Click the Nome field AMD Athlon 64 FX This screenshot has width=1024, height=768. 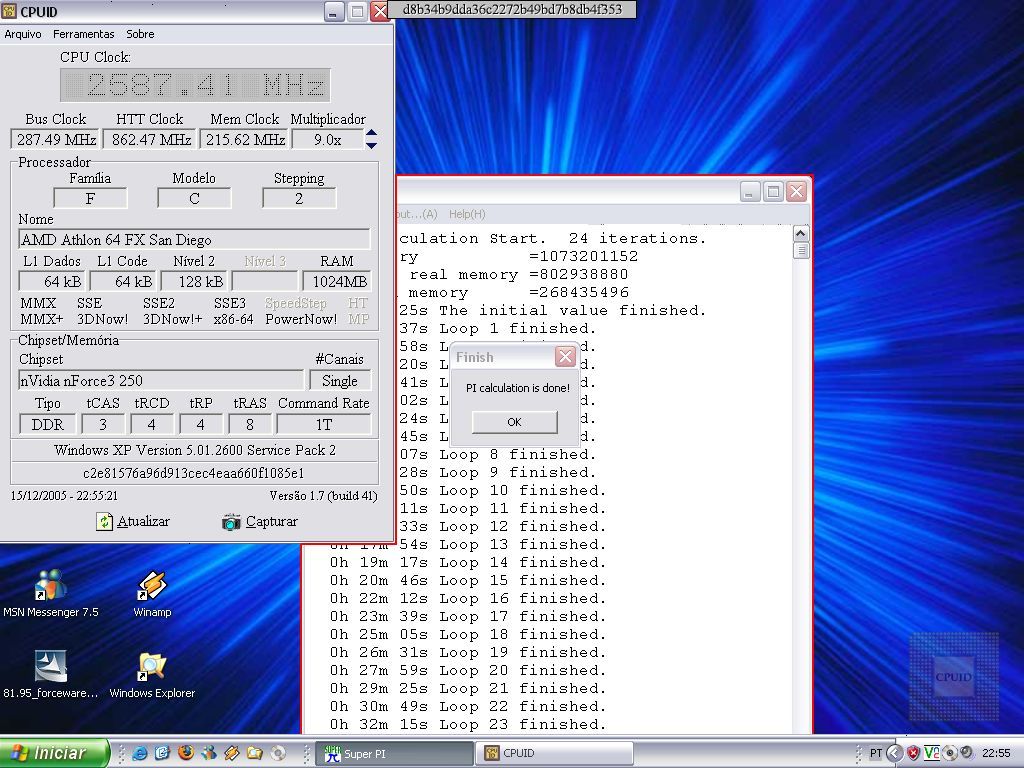(x=194, y=240)
